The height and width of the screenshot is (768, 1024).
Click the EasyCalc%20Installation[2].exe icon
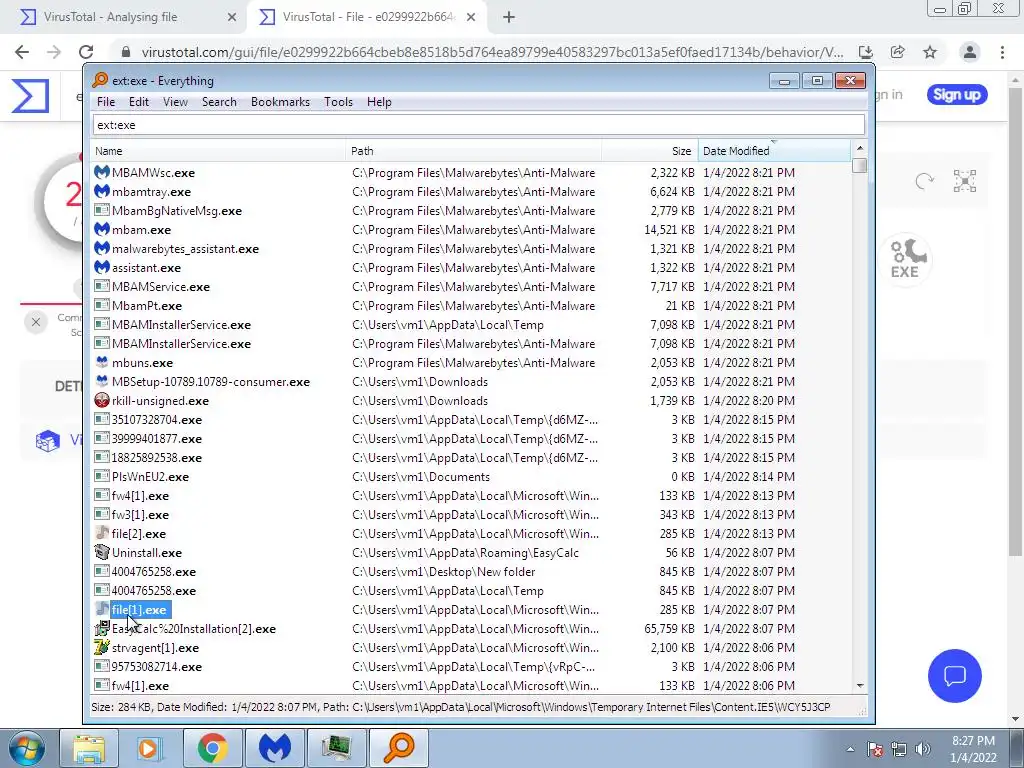click(102, 628)
